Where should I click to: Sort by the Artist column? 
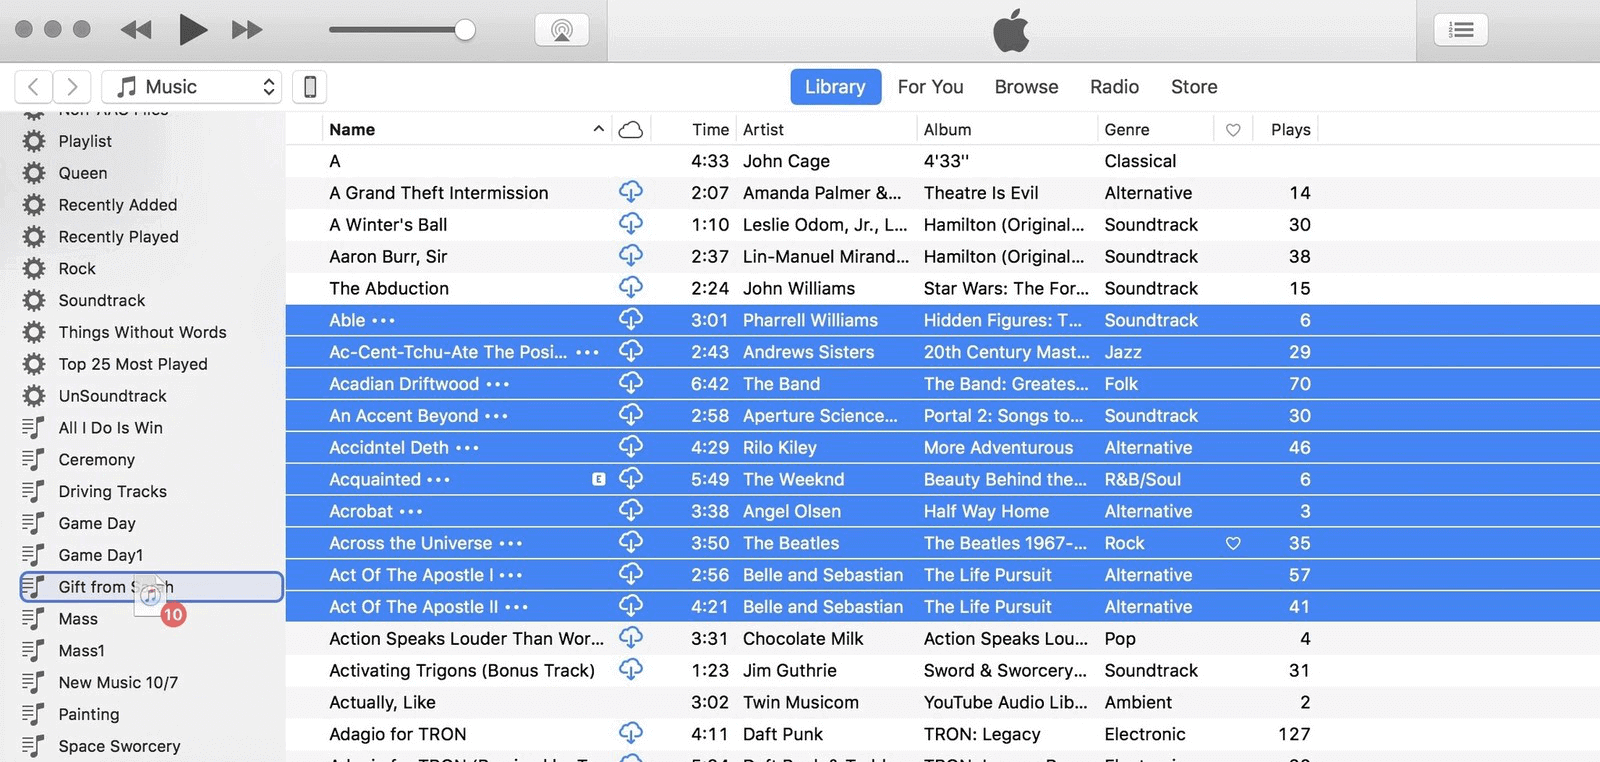click(763, 129)
